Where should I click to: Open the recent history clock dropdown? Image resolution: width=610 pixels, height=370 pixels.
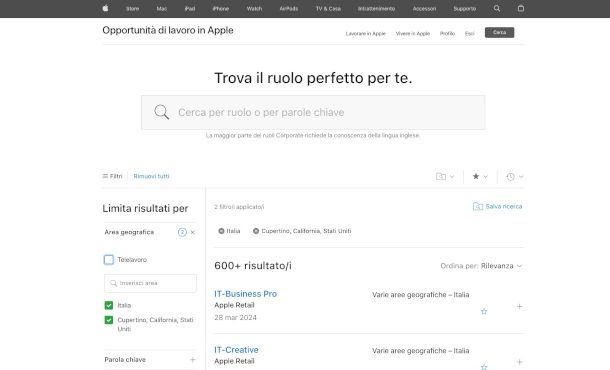[x=515, y=177]
